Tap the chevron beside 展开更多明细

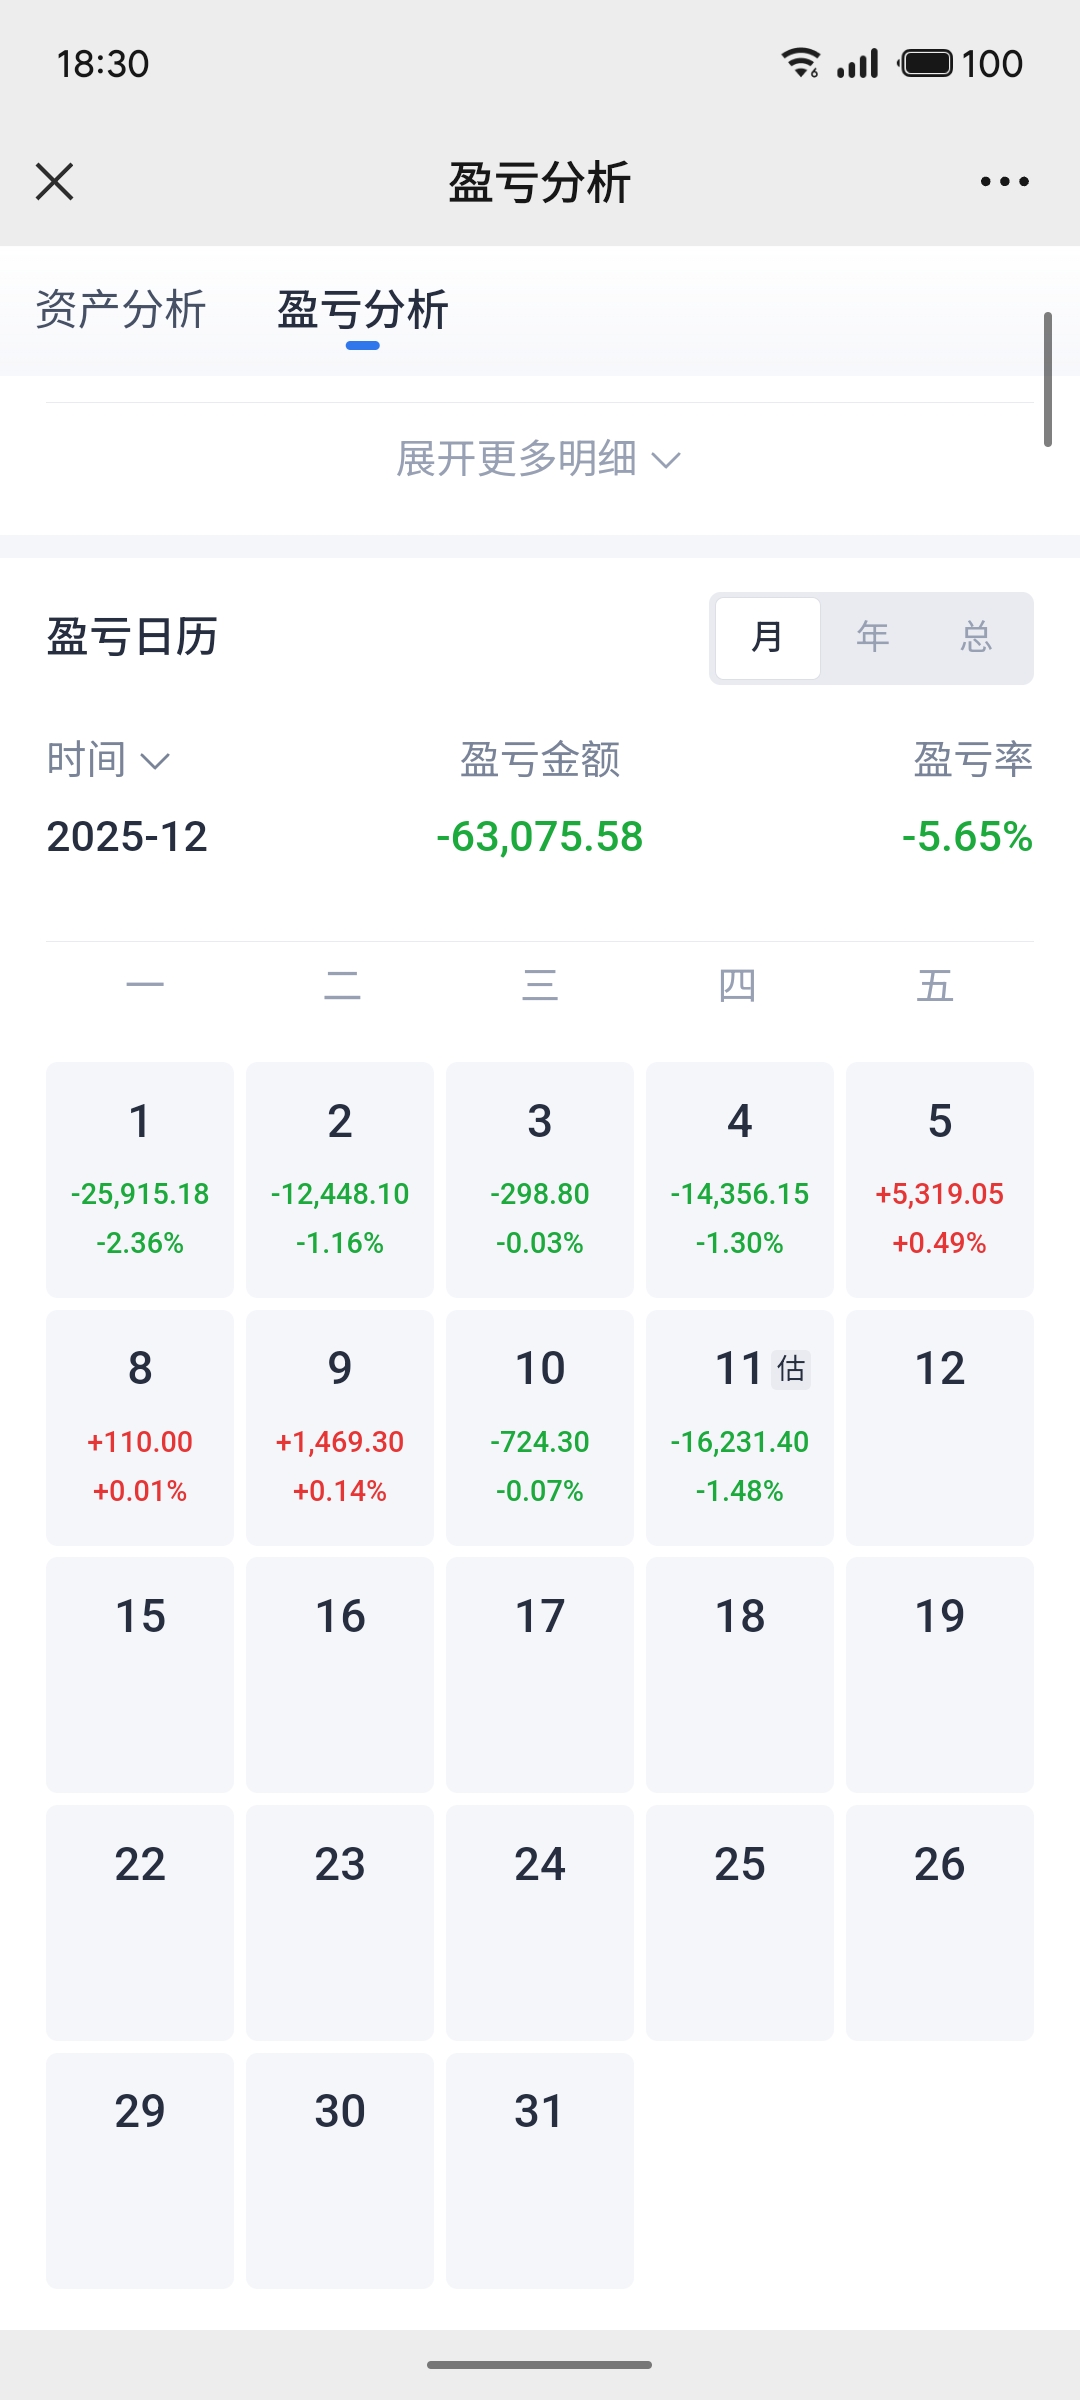(666, 460)
